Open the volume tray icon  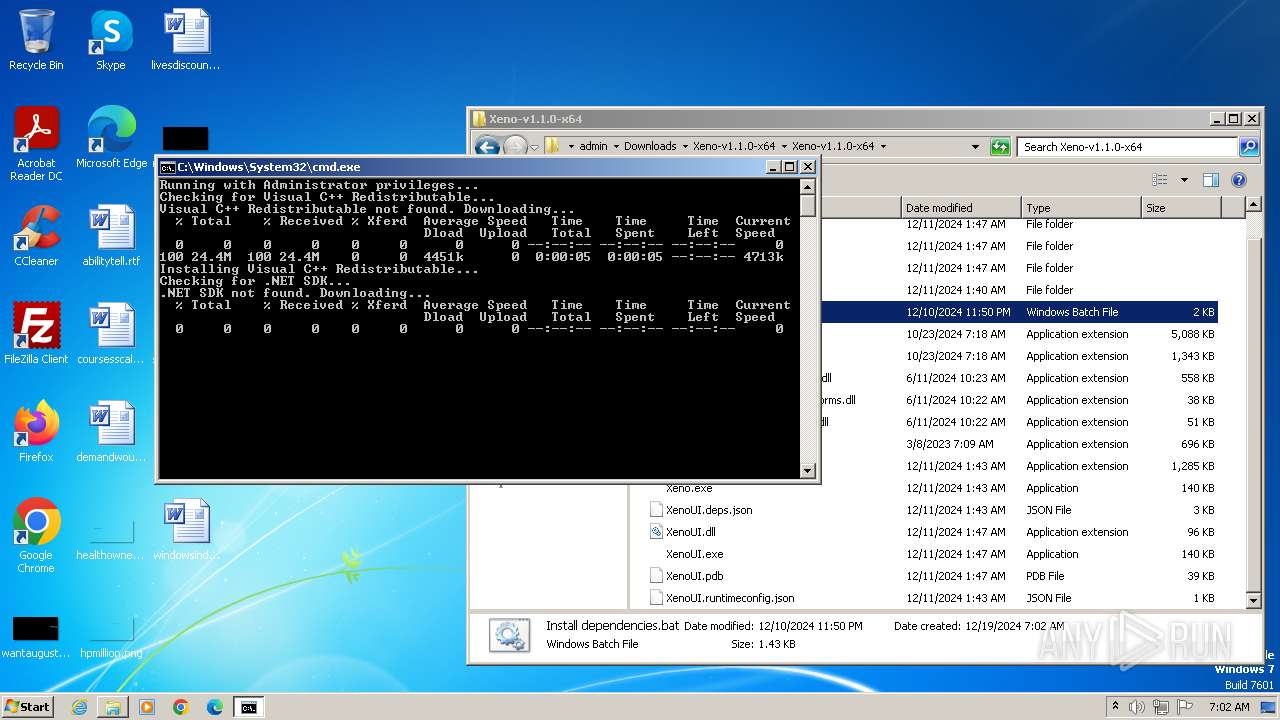pos(1136,707)
